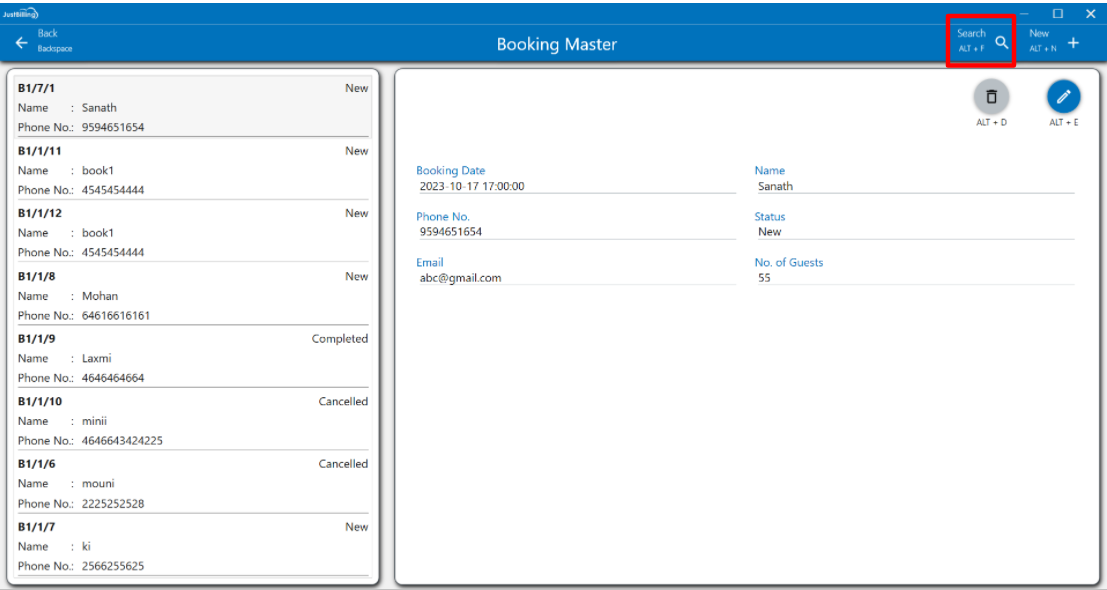Open booking B1/1/7 for ki
This screenshot has width=1107, height=590.
tap(192, 546)
